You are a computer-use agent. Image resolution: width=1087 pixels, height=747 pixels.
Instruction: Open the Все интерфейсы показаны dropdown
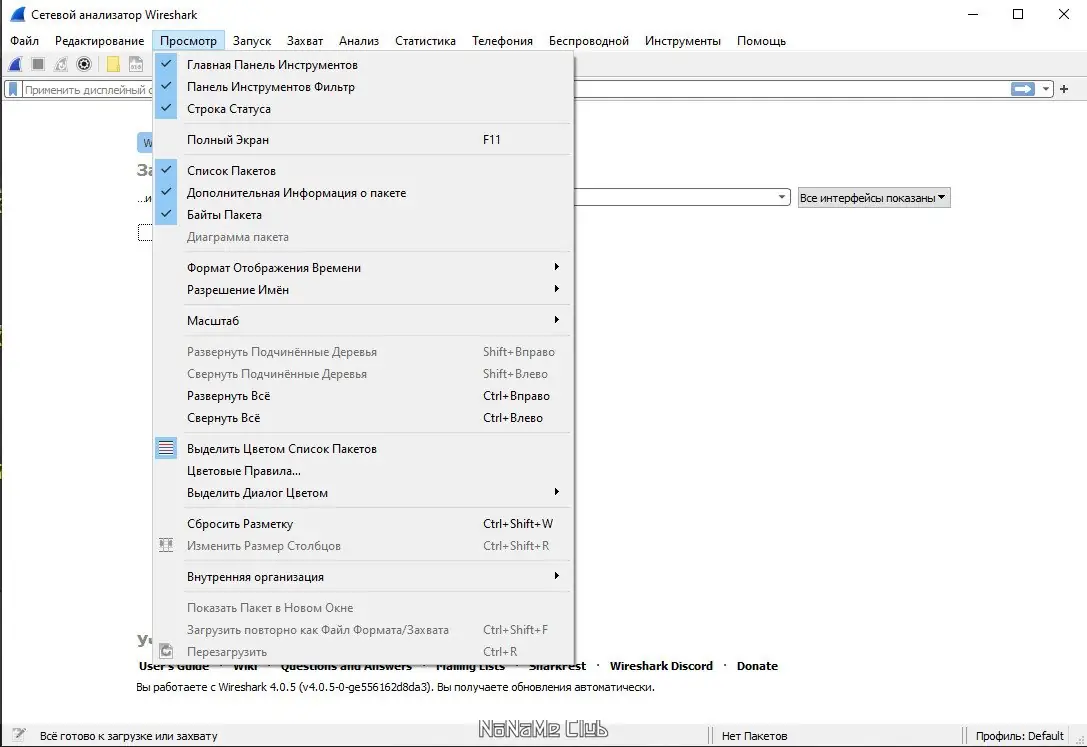pos(873,197)
